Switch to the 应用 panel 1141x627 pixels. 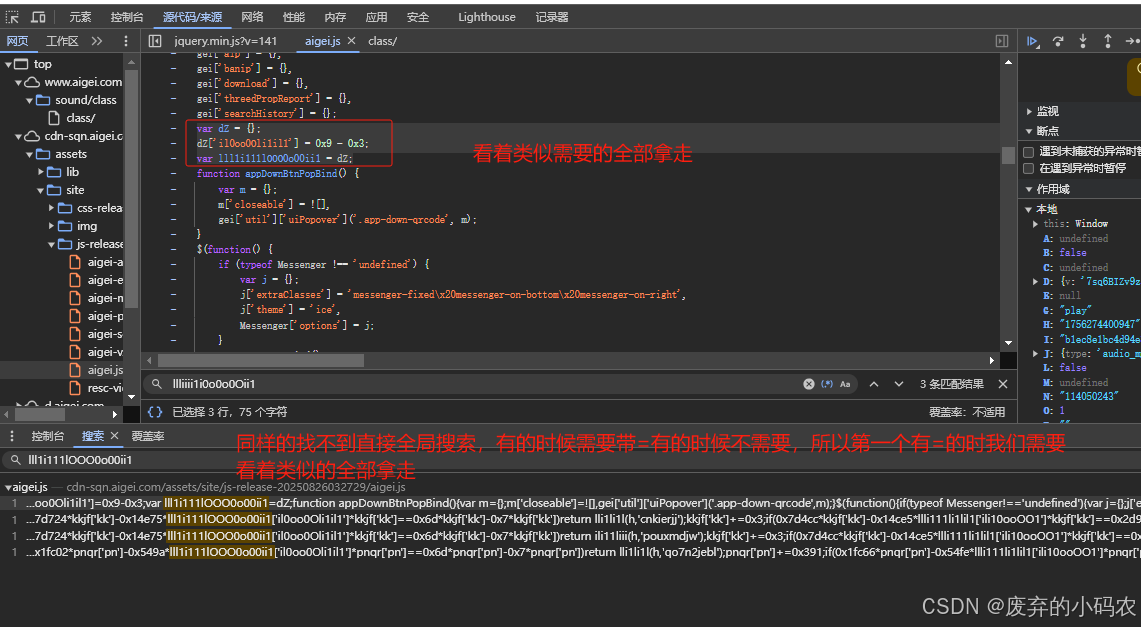tap(376, 17)
